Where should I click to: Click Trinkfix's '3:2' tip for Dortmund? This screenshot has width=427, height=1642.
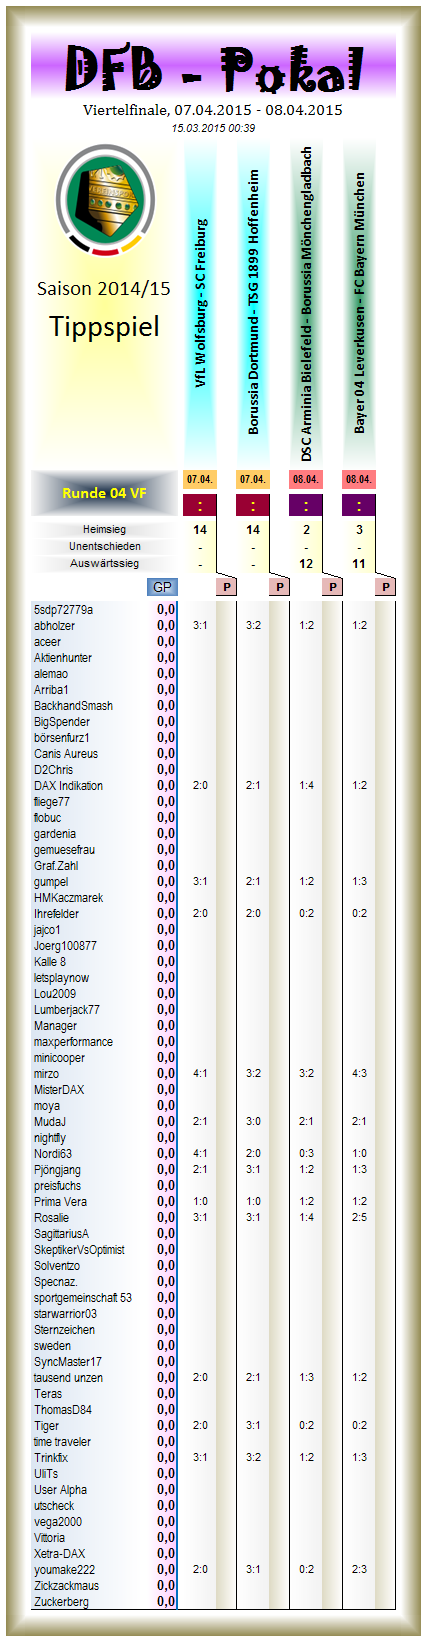[253, 1457]
